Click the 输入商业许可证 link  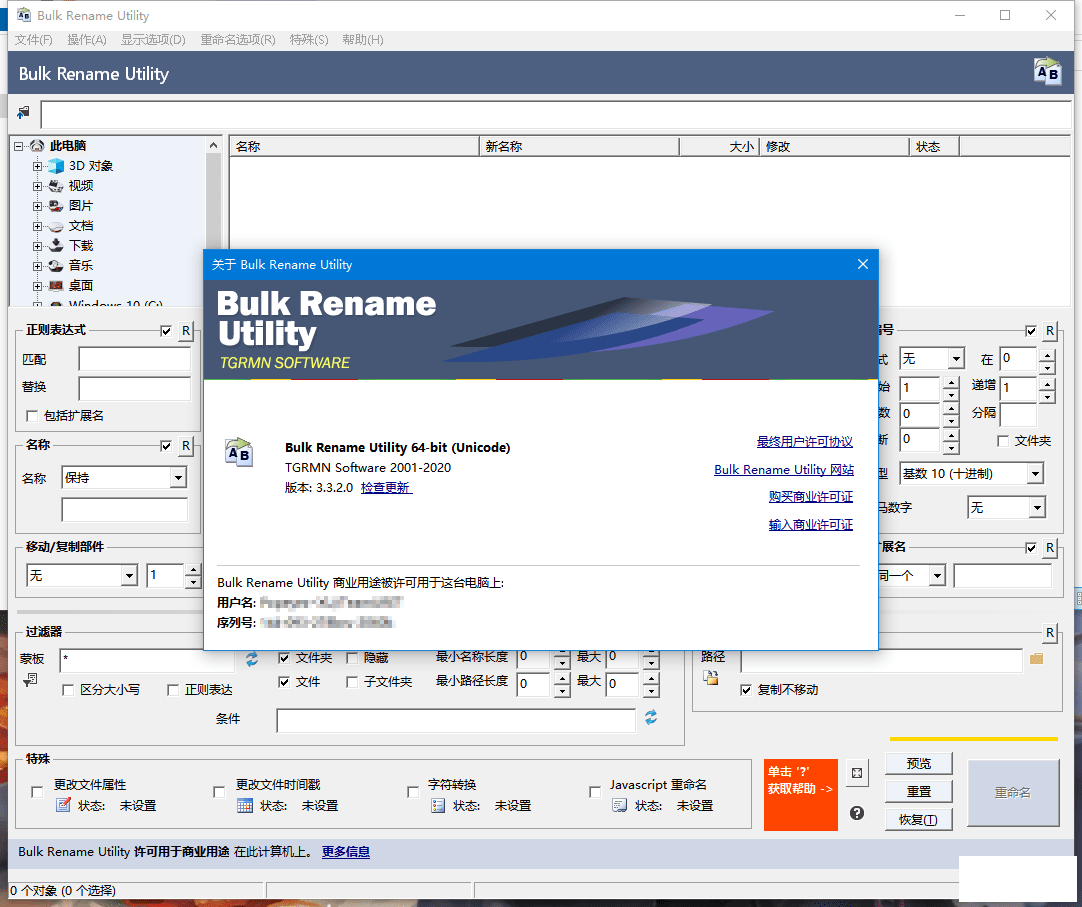[811, 525]
